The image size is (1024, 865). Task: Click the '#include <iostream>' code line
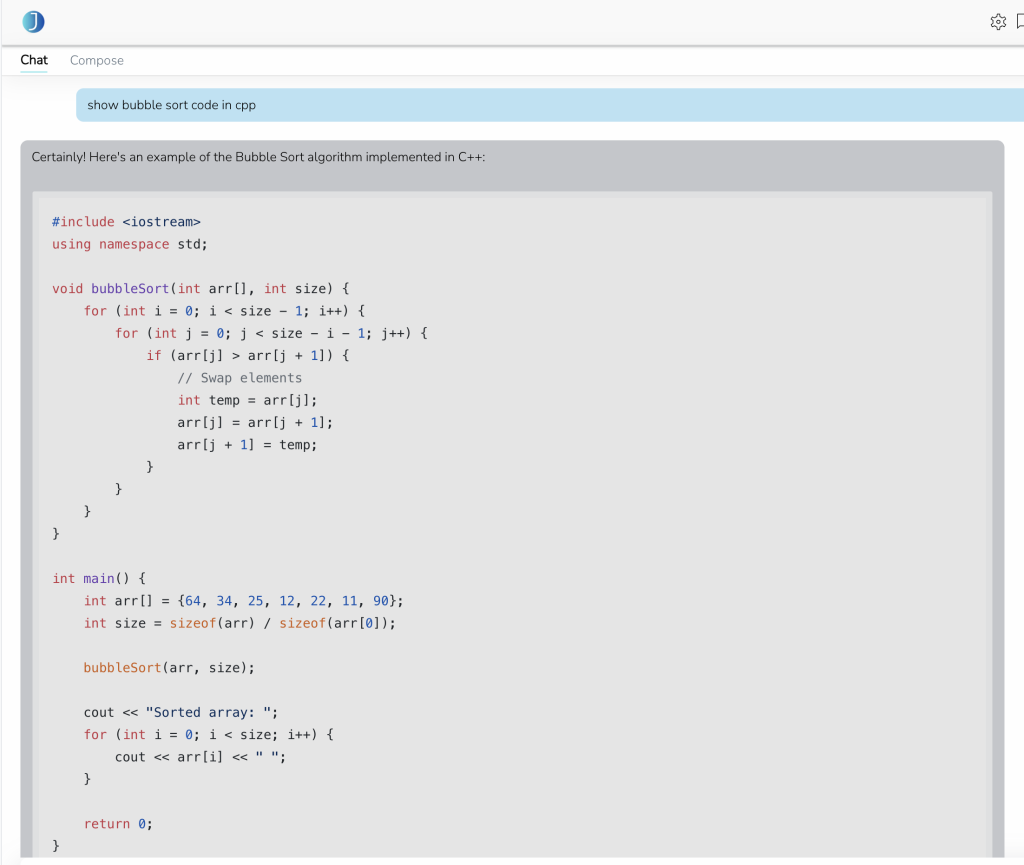(126, 221)
